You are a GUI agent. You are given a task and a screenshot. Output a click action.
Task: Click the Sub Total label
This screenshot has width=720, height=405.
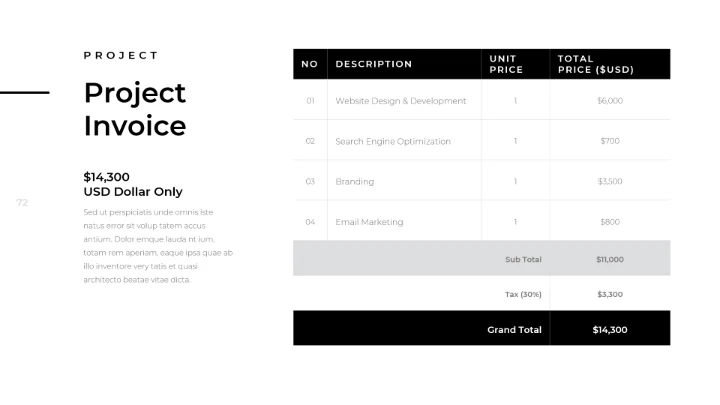point(523,259)
